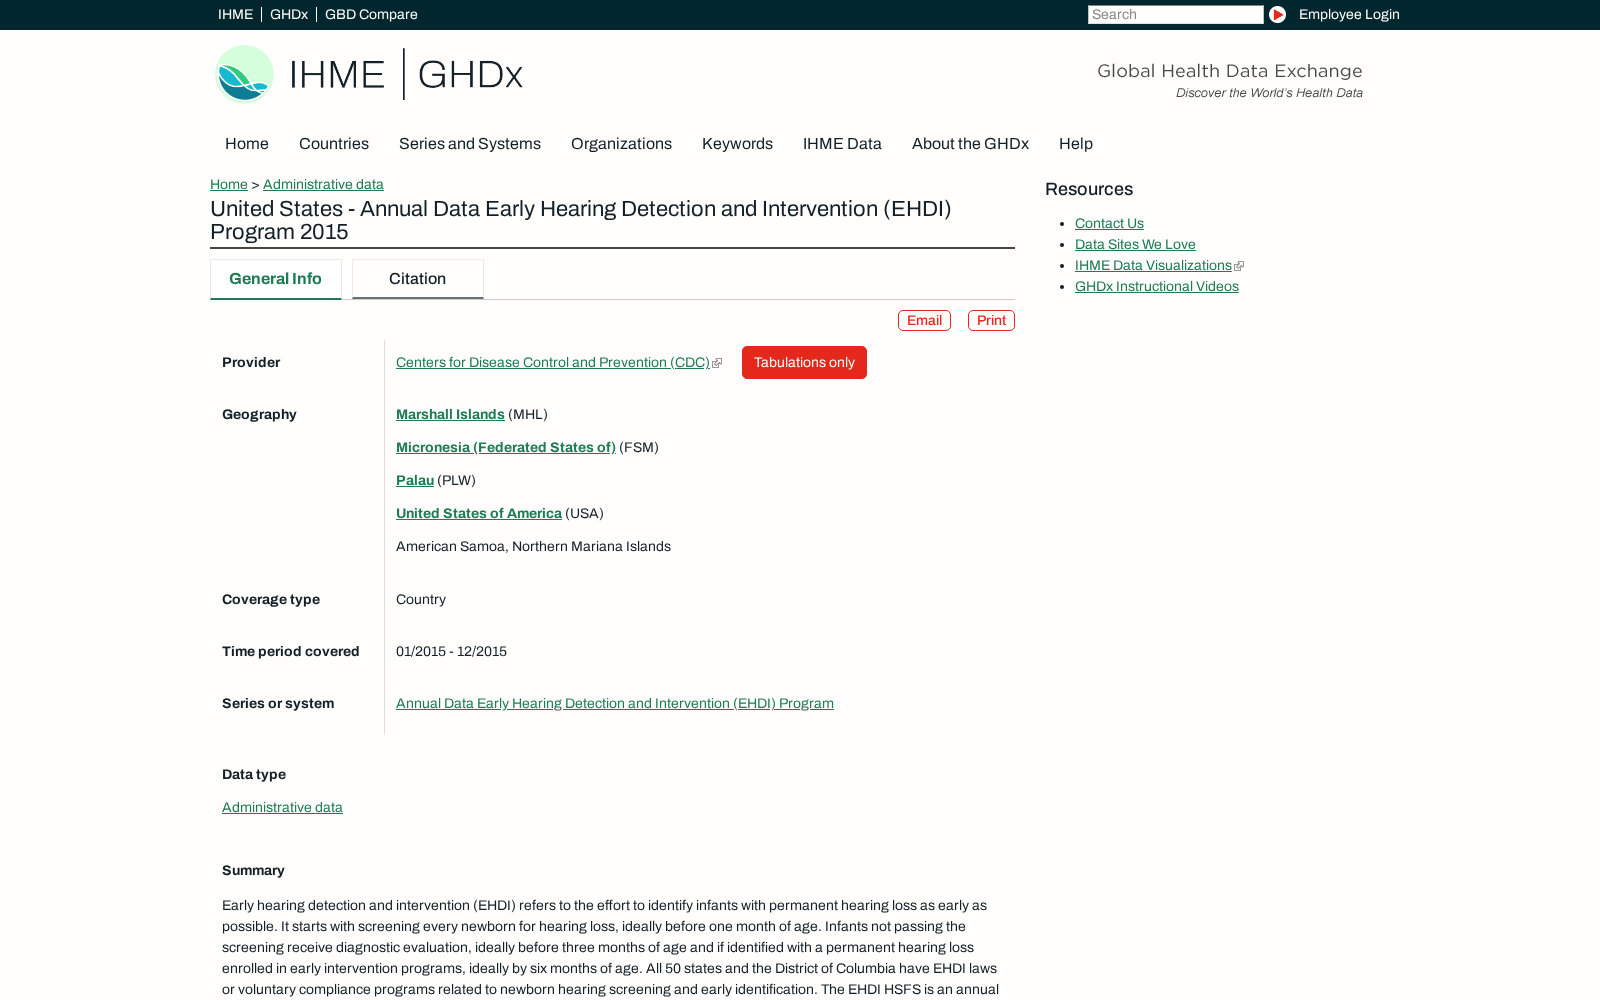Open the Help menu
The width and height of the screenshot is (1600, 1000).
(1076, 144)
